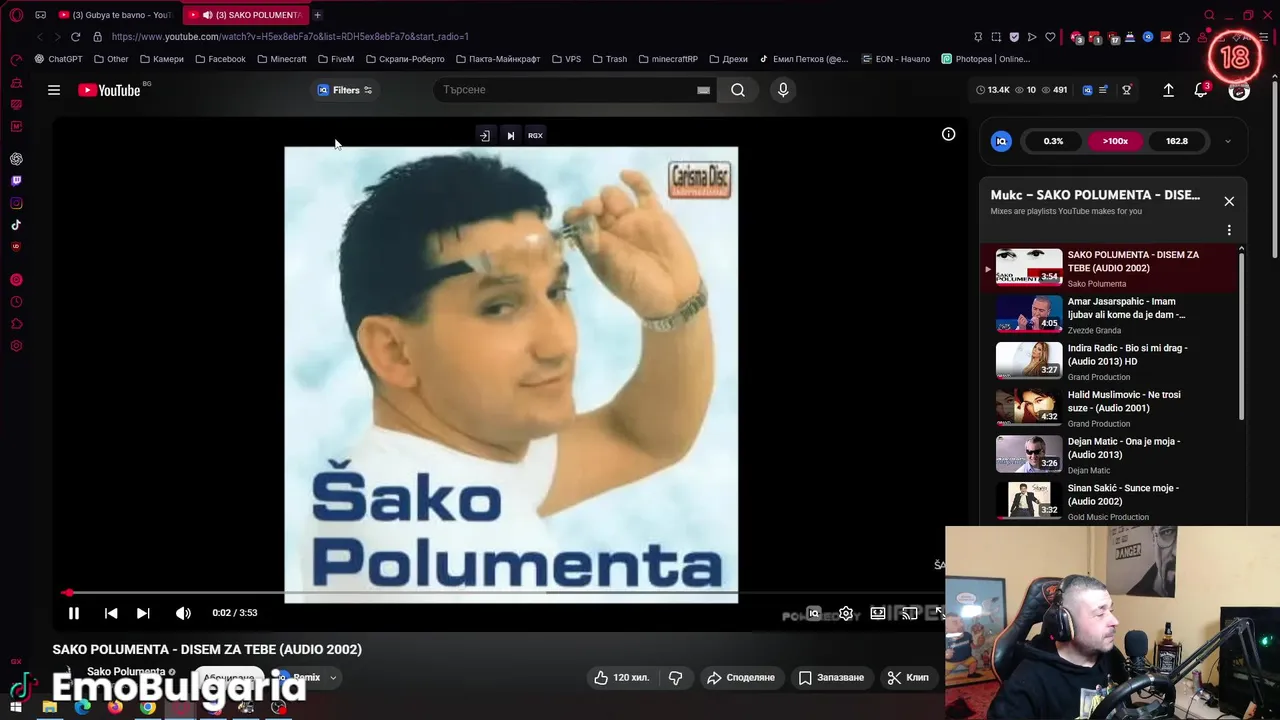Viewport: 1280px width, 720px height.
Task: Focus the YouTube search field
Action: [567, 90]
